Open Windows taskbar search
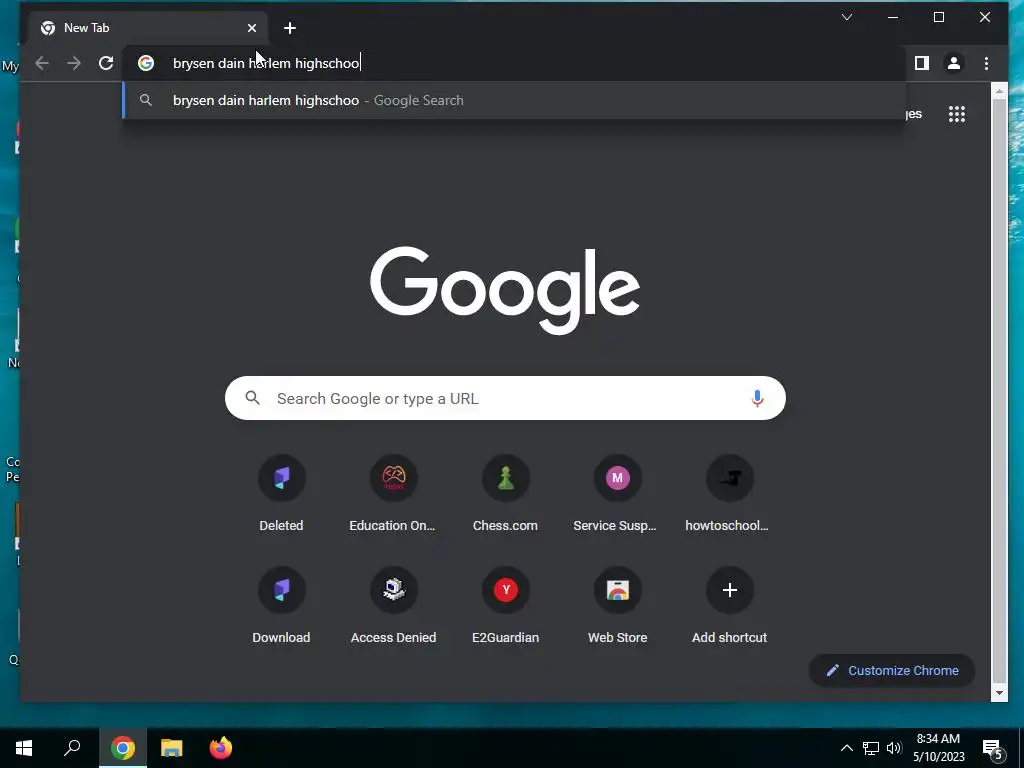This screenshot has height=768, width=1024. (72, 748)
